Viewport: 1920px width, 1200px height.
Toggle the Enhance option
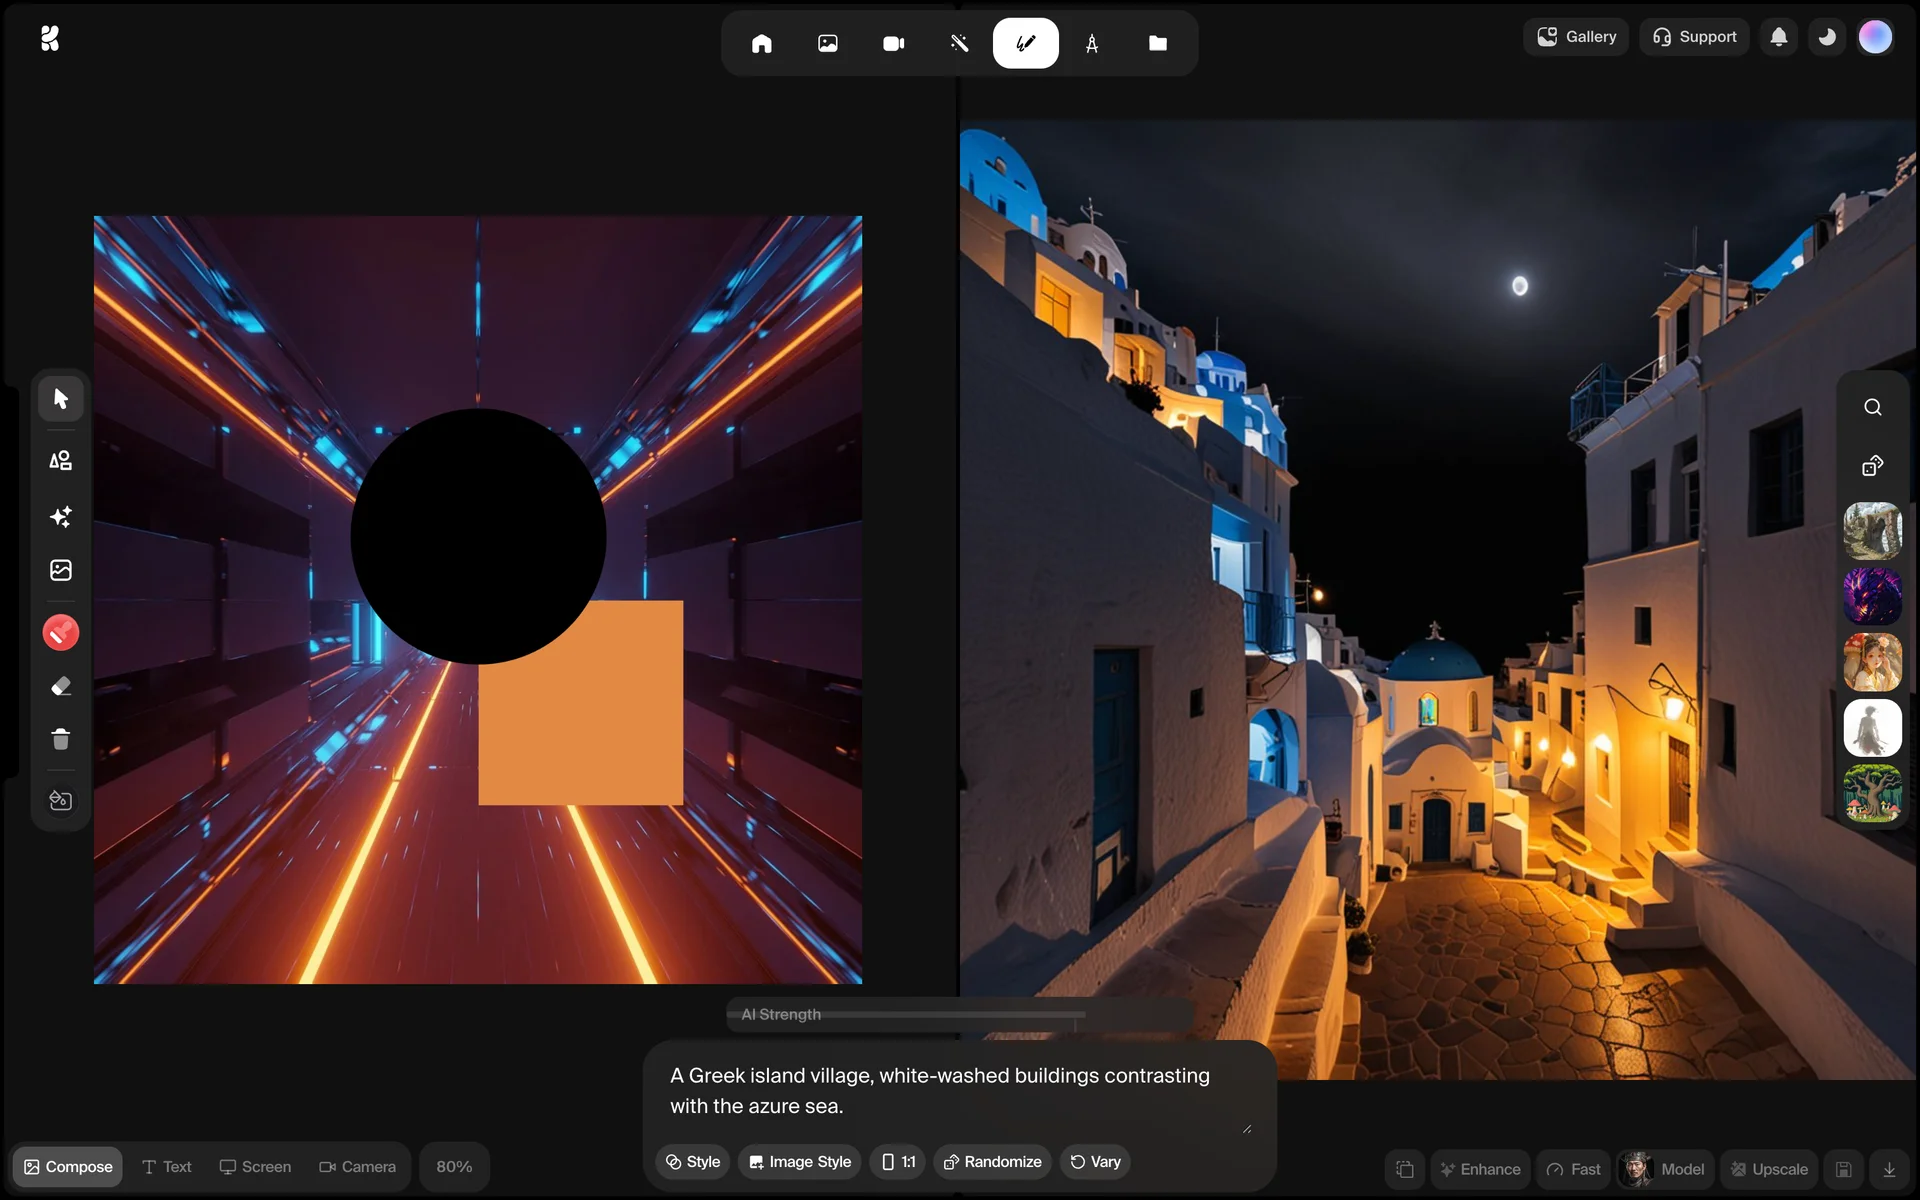point(1480,1169)
